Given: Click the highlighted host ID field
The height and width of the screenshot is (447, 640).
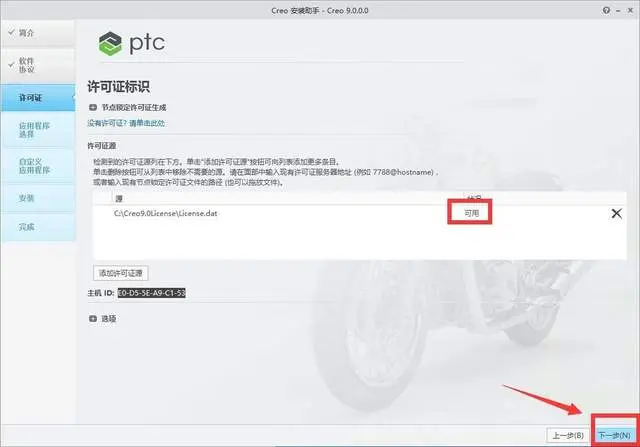Looking at the screenshot, I should pyautogui.click(x=151, y=293).
